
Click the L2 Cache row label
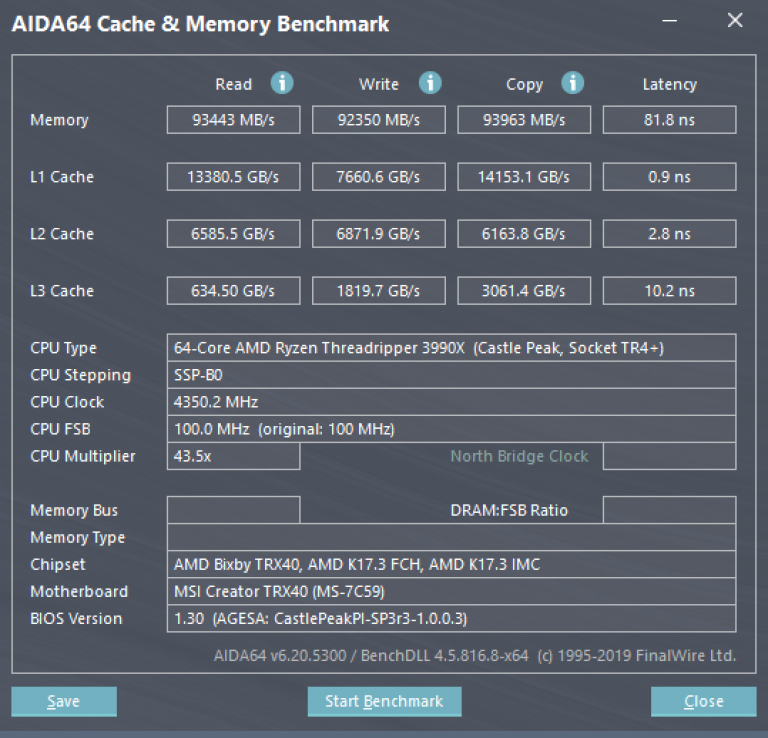[x=62, y=234]
